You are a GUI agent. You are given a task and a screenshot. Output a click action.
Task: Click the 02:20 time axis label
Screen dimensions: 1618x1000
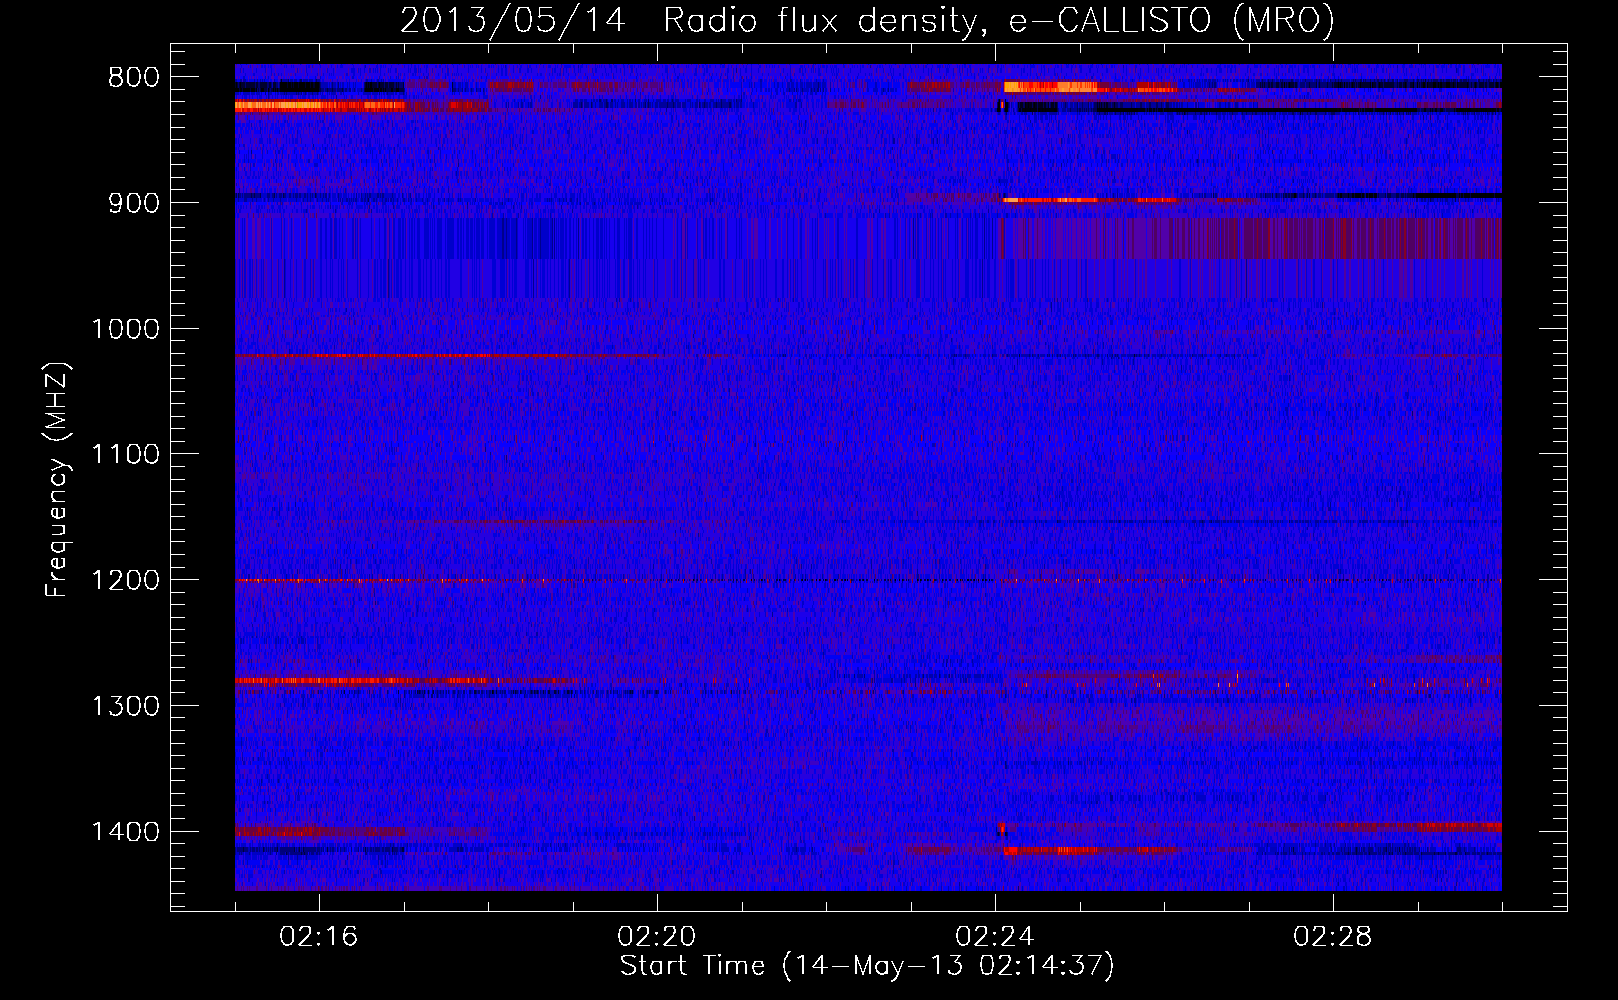click(657, 937)
